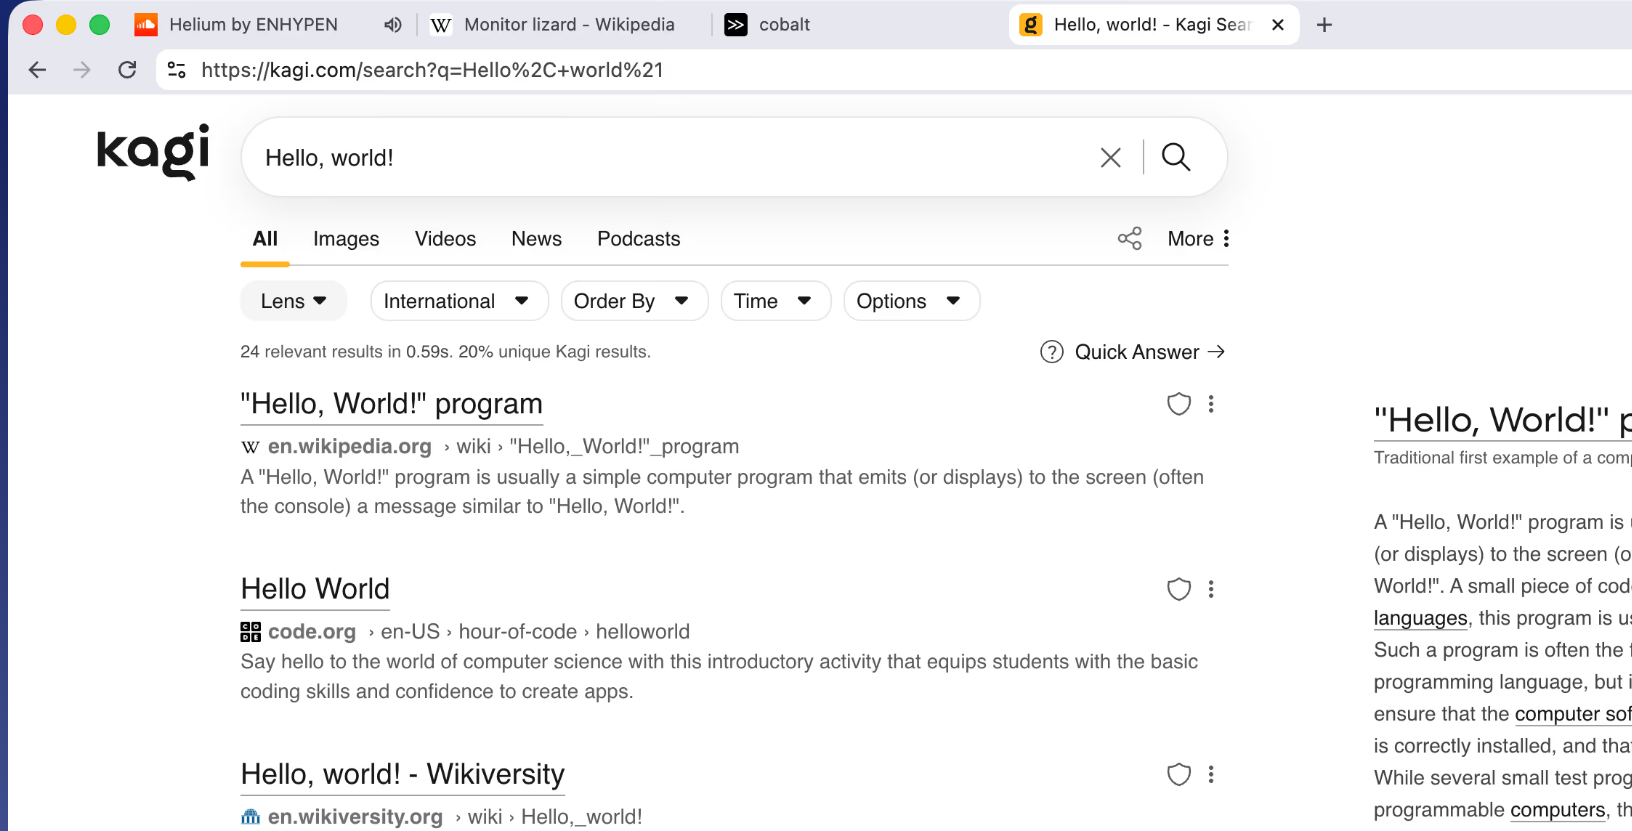
Task: Click the code.org result description snippet
Action: click(719, 677)
